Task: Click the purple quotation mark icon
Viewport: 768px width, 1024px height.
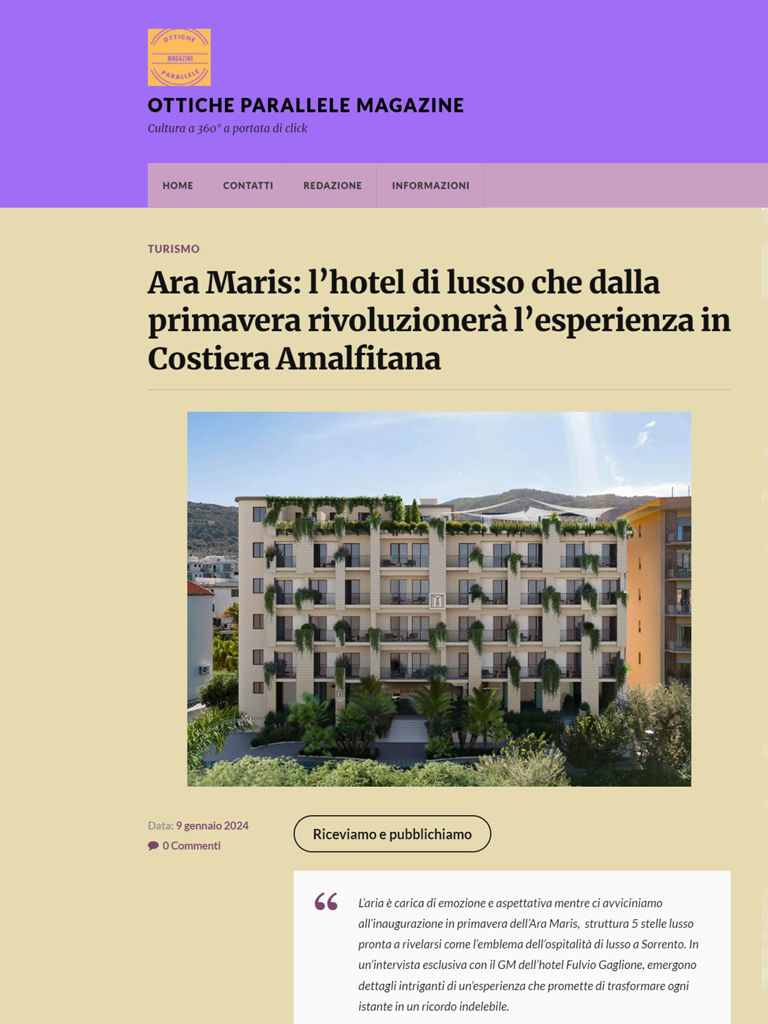Action: coord(326,902)
